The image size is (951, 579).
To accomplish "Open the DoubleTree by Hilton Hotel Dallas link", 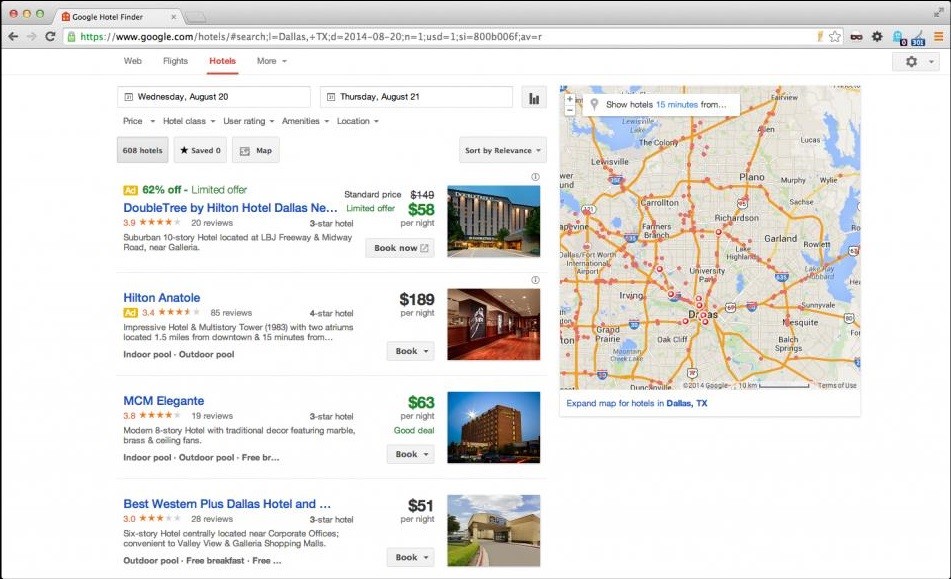I will pyautogui.click(x=230, y=208).
